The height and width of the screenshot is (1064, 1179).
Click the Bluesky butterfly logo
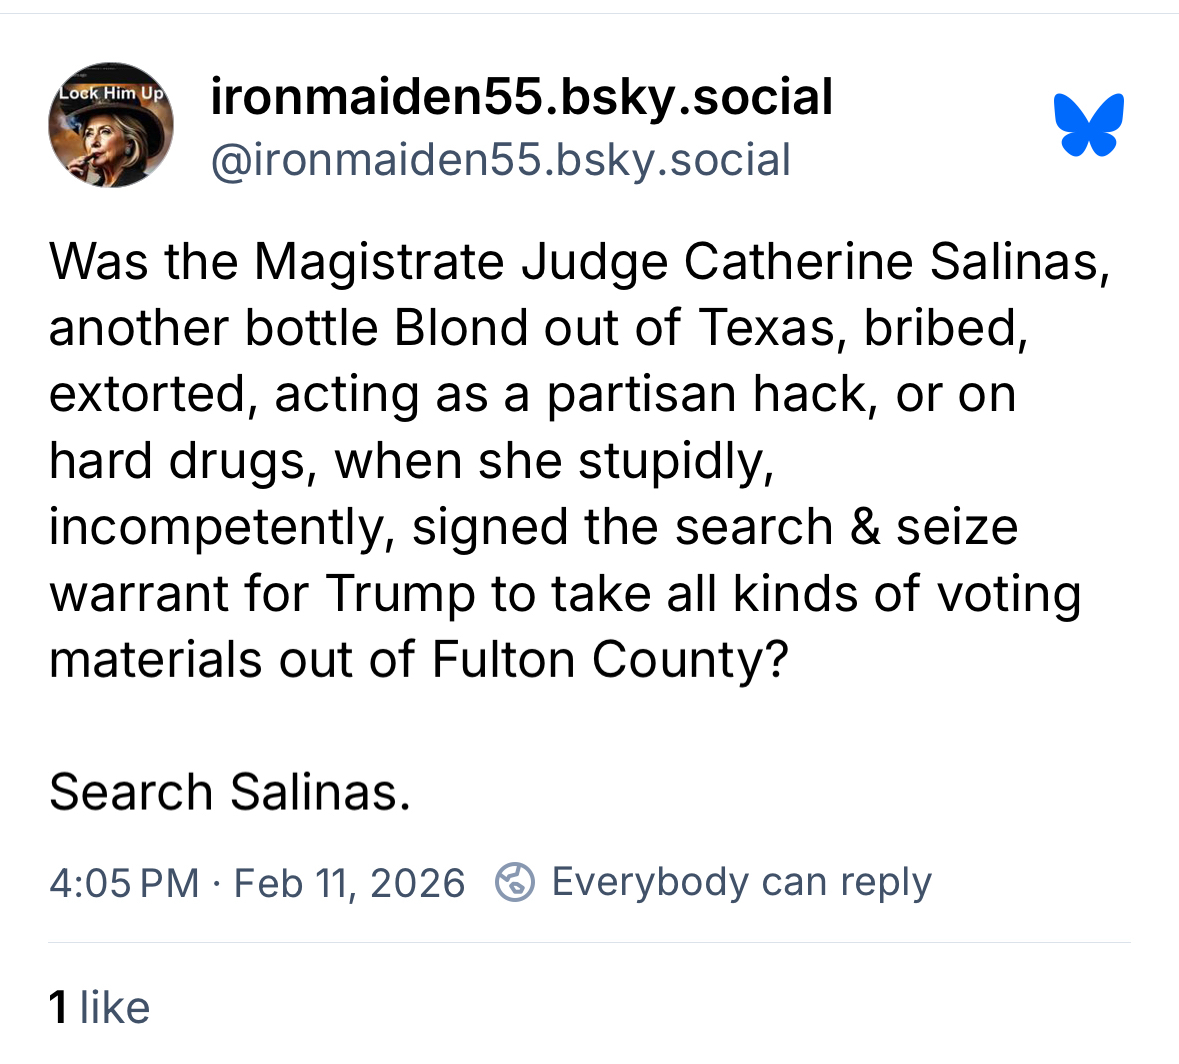click(x=1088, y=125)
